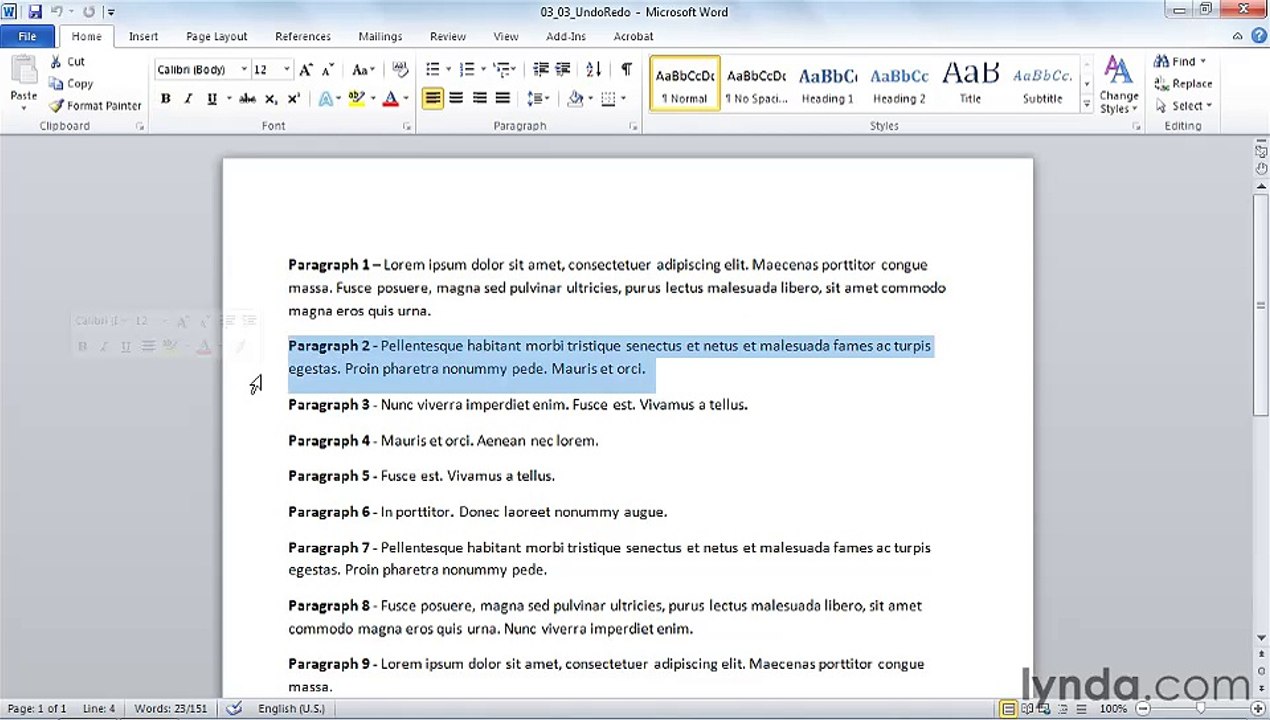Viewport: 1270px width, 720px height.
Task: Click the vertical scrollbar thumb
Action: (1262, 305)
